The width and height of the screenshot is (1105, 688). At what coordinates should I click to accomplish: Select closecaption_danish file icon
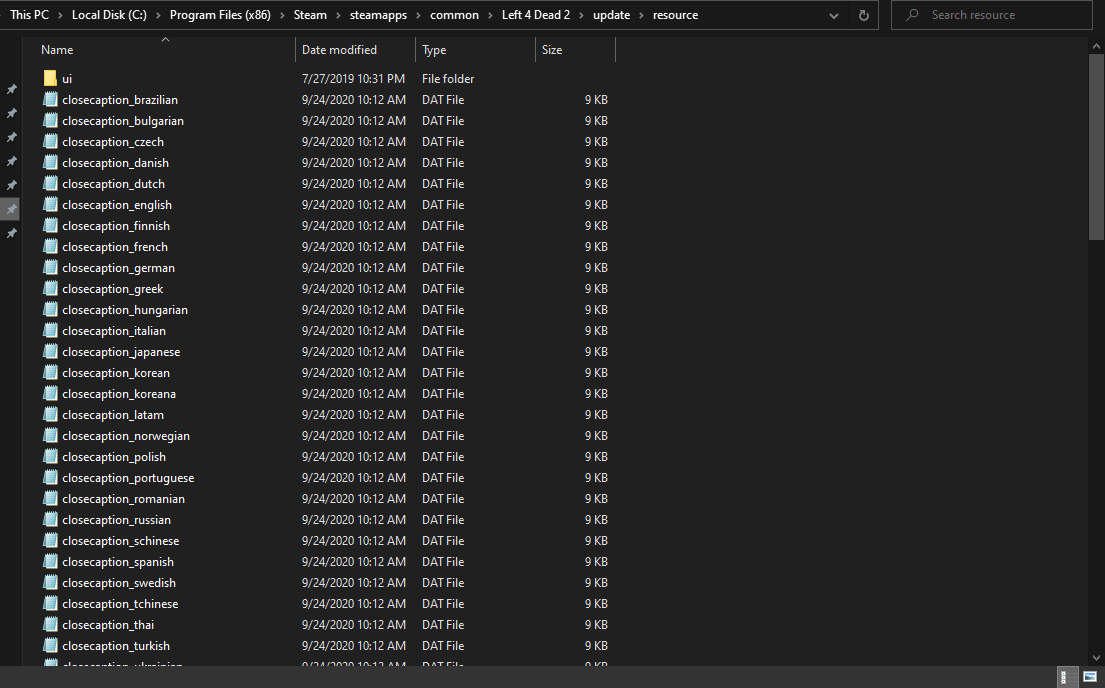tap(50, 163)
